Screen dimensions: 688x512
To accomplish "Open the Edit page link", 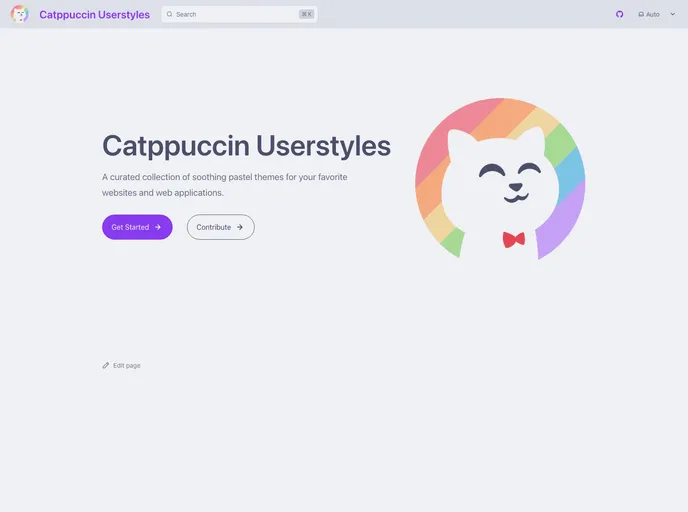I will pos(126,365).
